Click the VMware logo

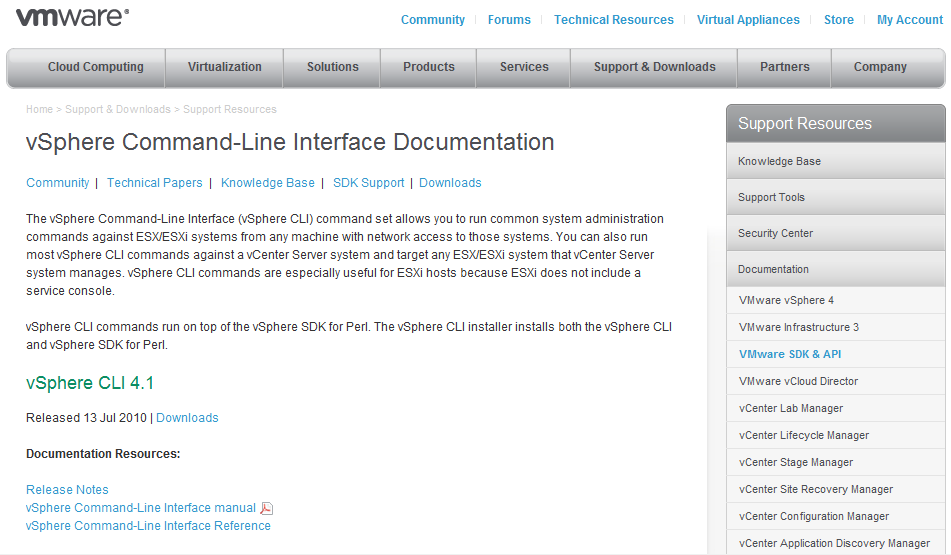[72, 17]
